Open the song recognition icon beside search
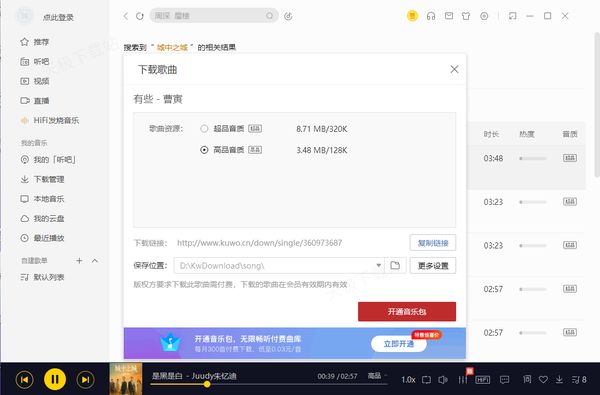Viewport: 600px width, 395px height. tap(288, 16)
